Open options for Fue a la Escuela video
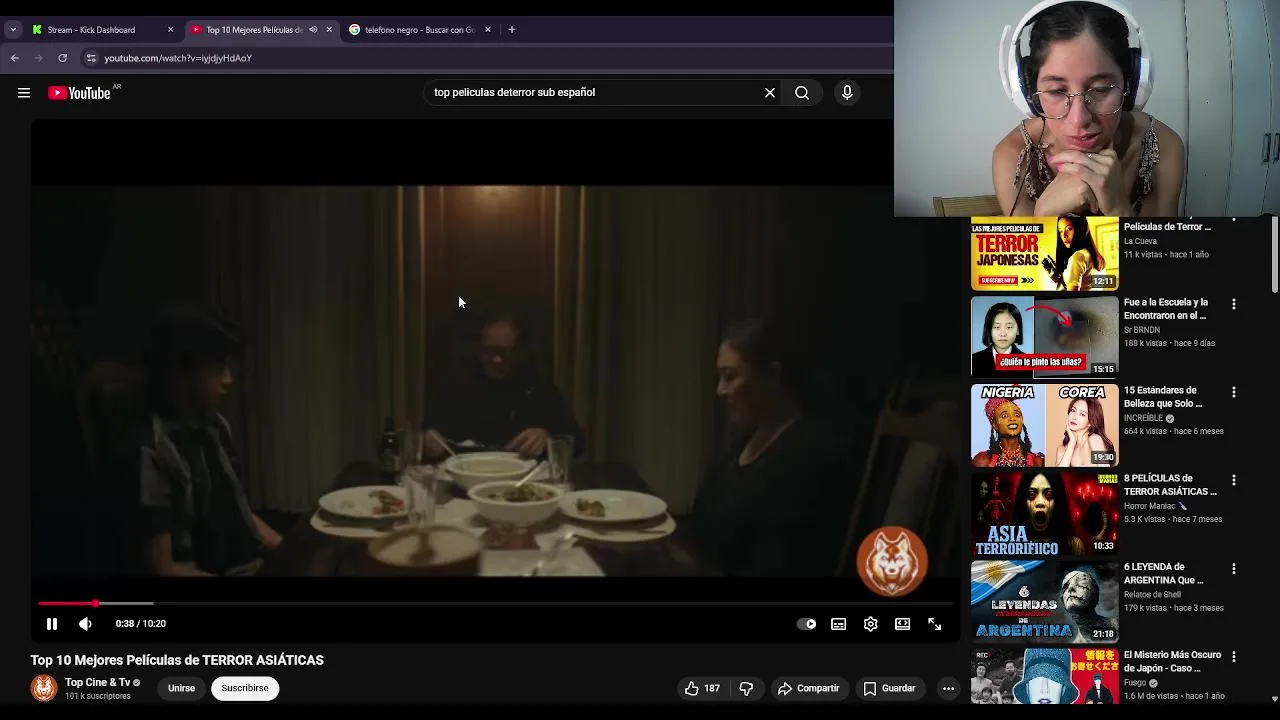 click(x=1233, y=304)
